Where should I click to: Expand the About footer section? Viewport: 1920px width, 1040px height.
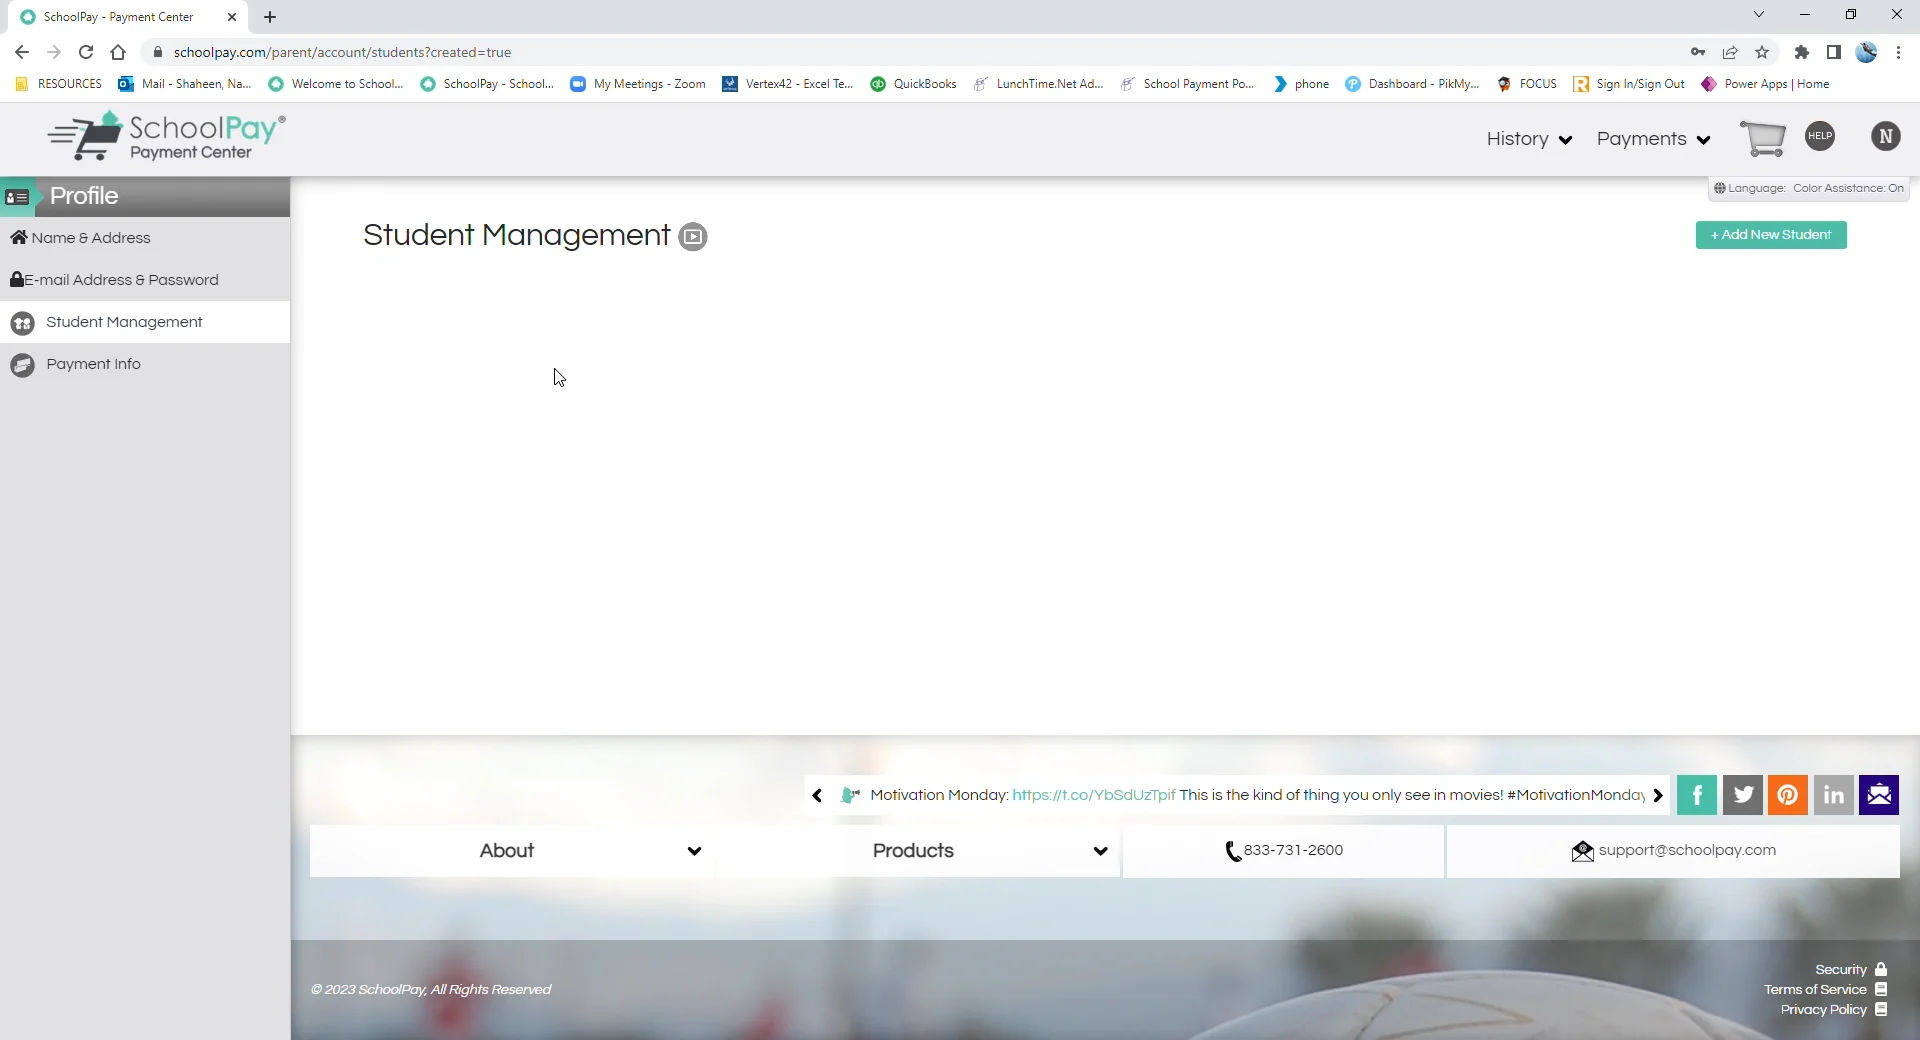[511, 851]
